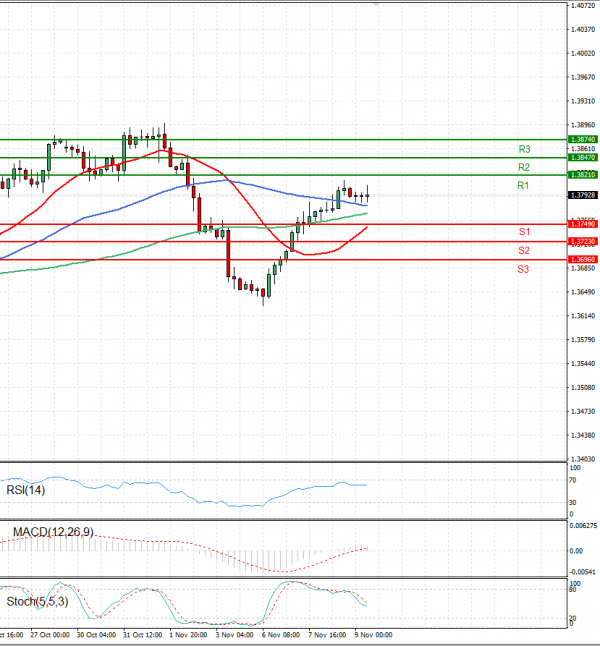Screen dimensions: 600x646
Task: Click the 7 Nov 16:00 time label
Action: pos(327,635)
